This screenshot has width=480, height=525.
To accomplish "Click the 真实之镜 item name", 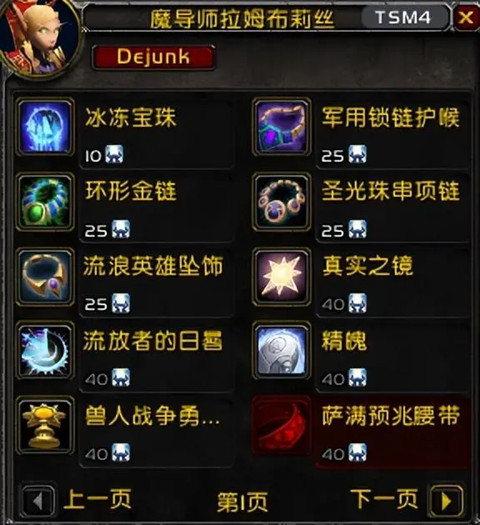I will pyautogui.click(x=367, y=266).
